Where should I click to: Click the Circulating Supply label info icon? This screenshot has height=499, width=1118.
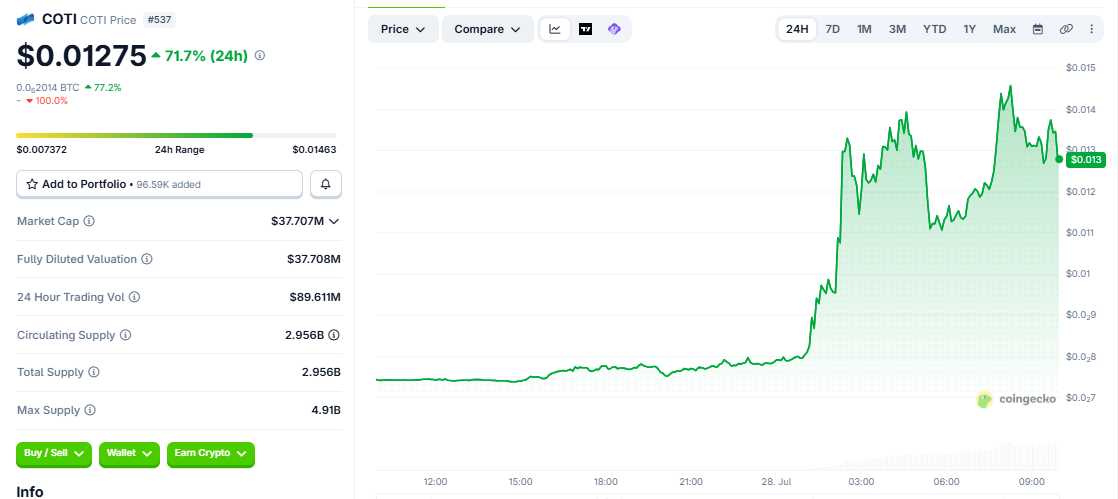(125, 334)
